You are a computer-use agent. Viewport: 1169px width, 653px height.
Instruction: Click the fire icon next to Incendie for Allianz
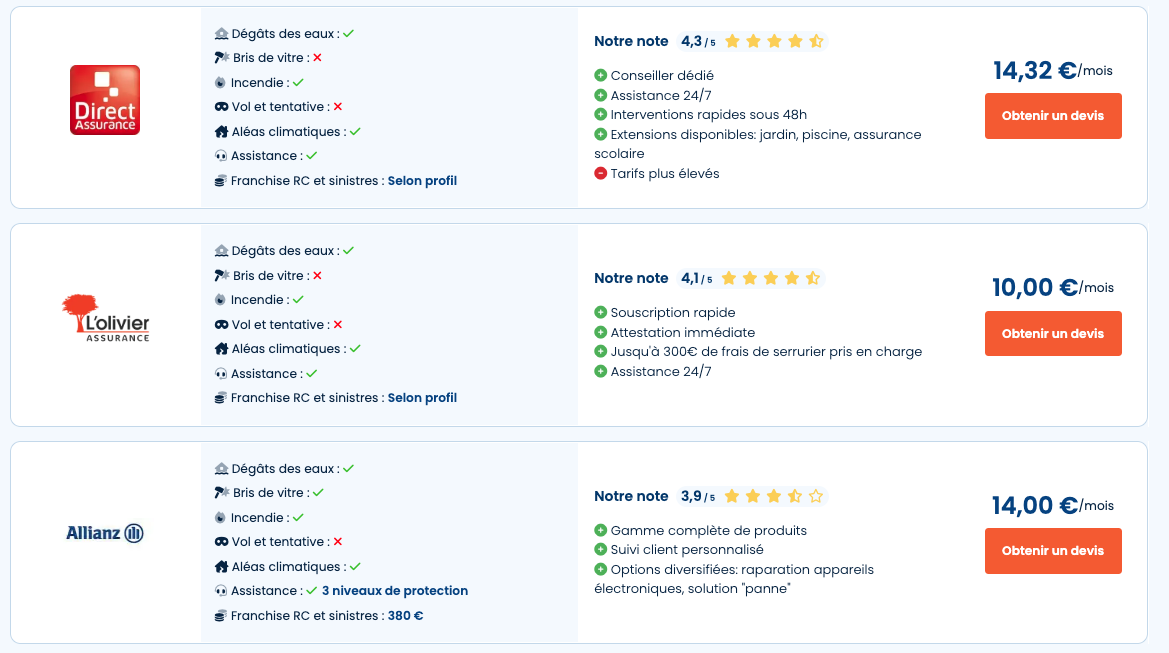coord(221,517)
